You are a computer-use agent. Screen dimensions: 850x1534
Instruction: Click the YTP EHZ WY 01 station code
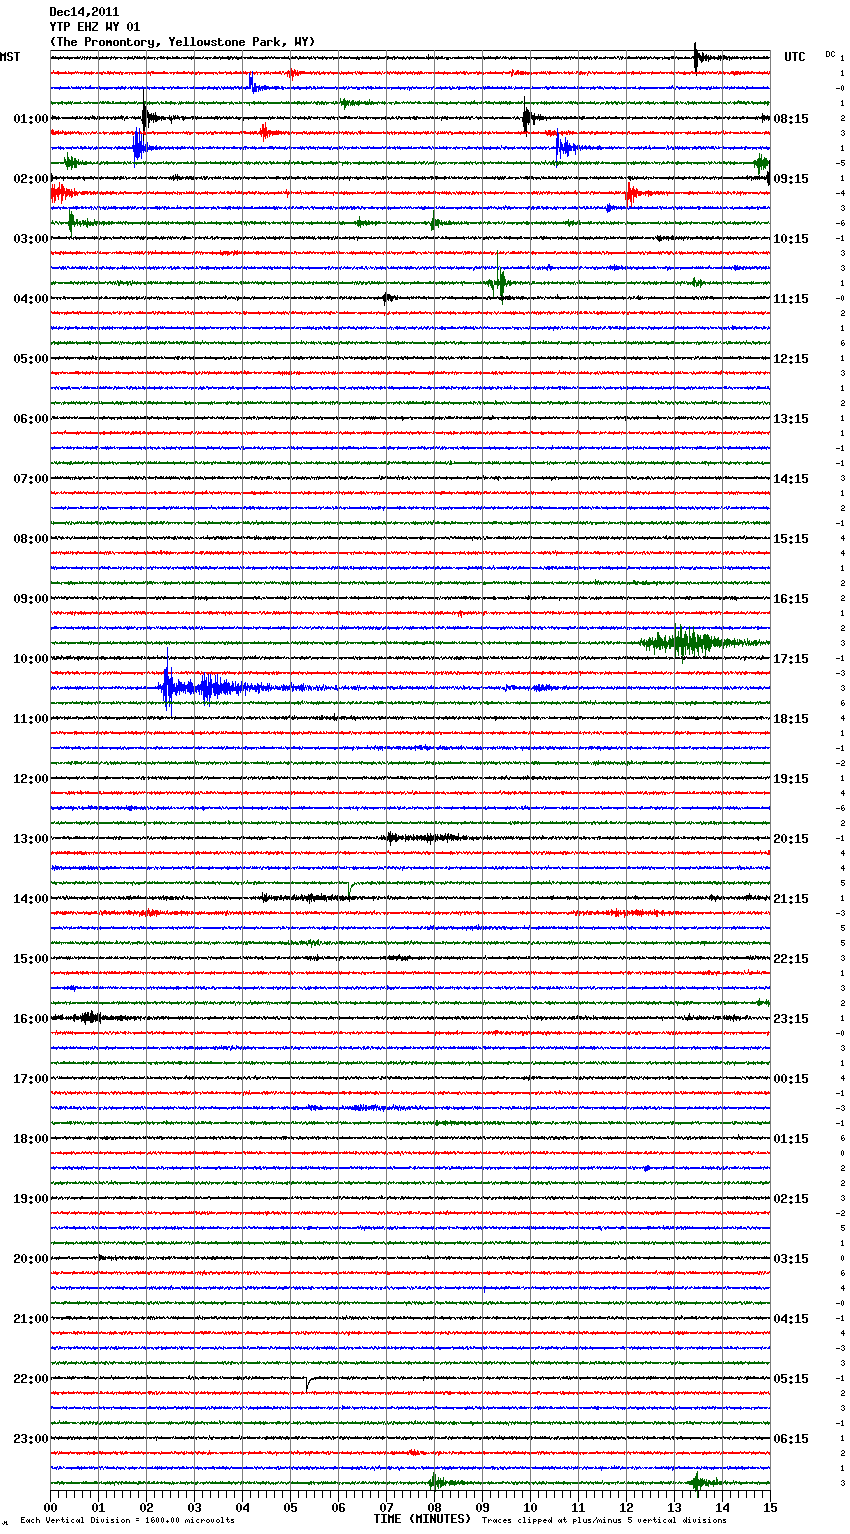pyautogui.click(x=95, y=27)
